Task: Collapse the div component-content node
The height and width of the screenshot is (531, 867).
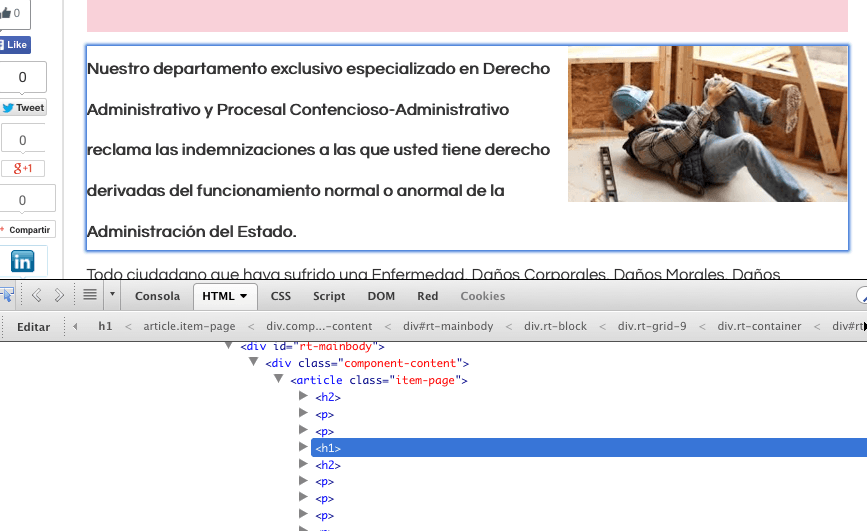Action: pos(253,362)
